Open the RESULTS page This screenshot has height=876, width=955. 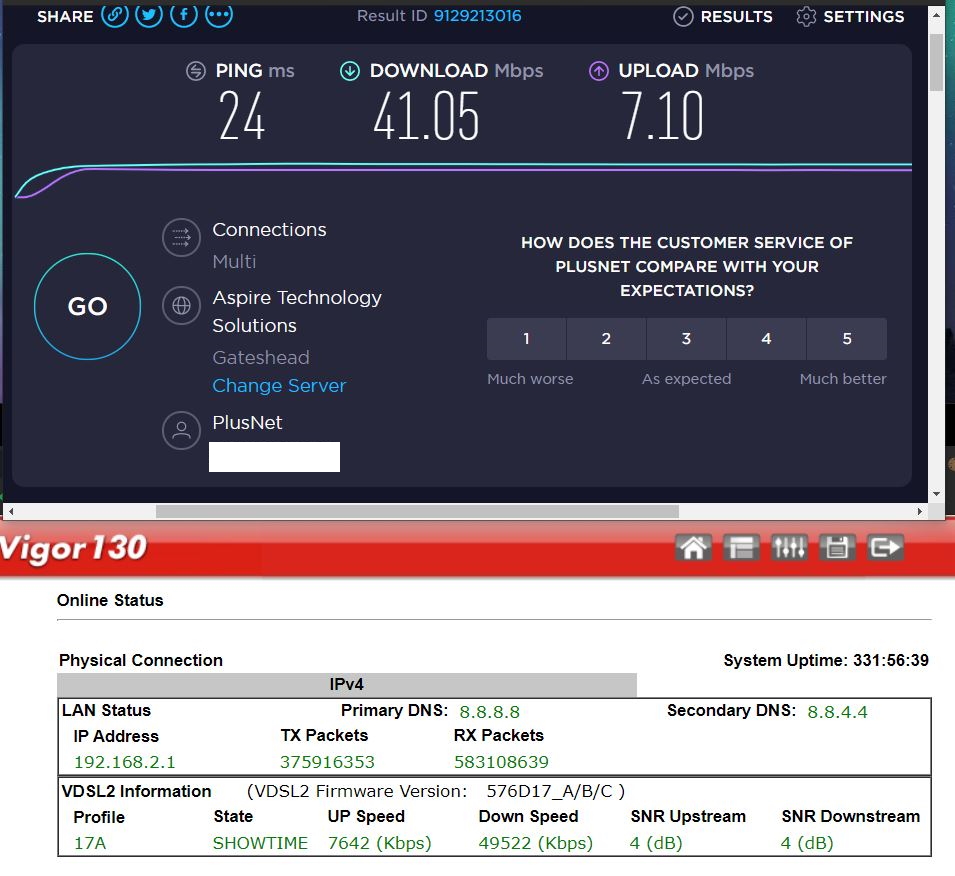click(x=723, y=16)
